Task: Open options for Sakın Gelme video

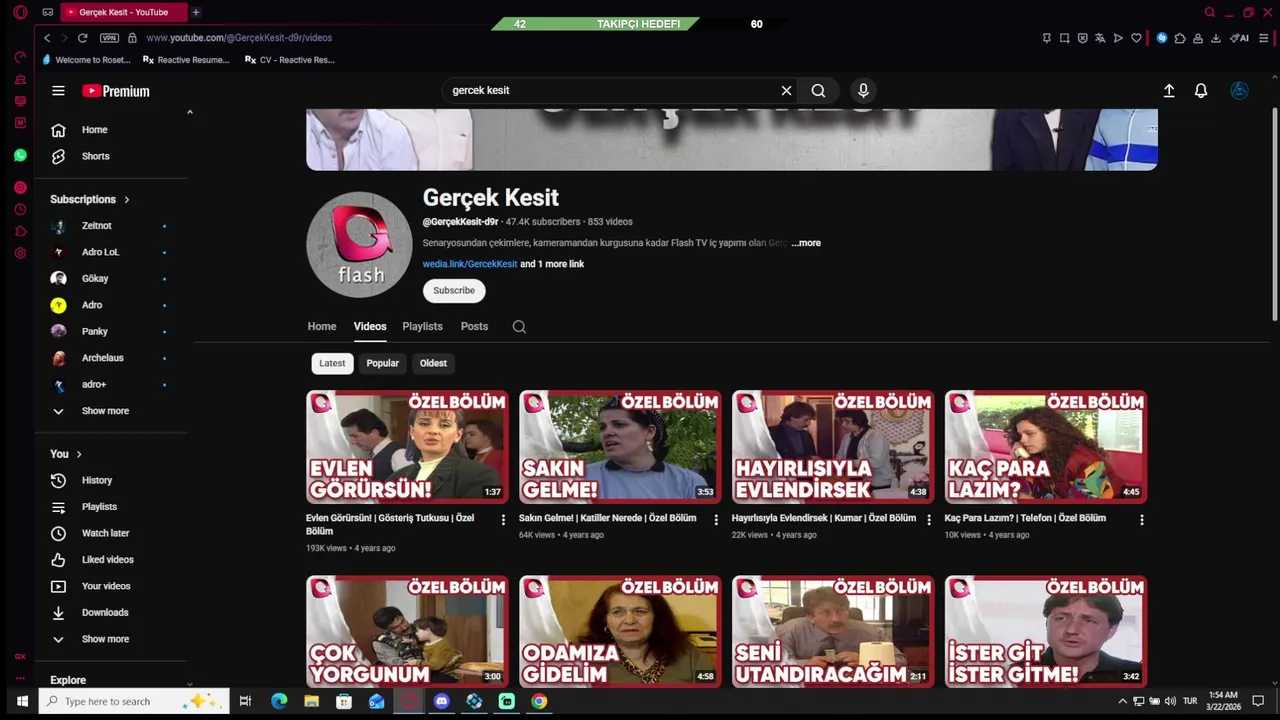Action: 716,520
